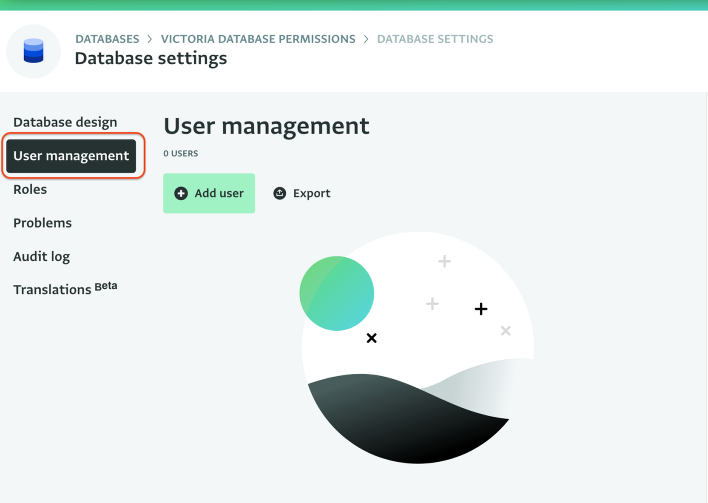
Task: Open the Audit log page
Action: point(42,256)
